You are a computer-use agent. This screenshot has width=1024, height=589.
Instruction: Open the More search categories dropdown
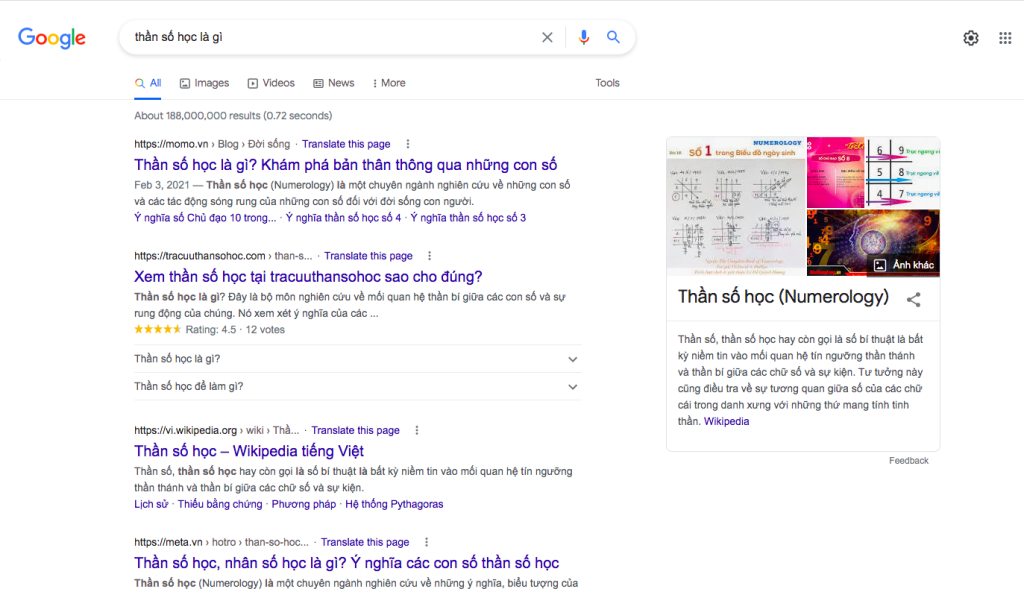388,83
